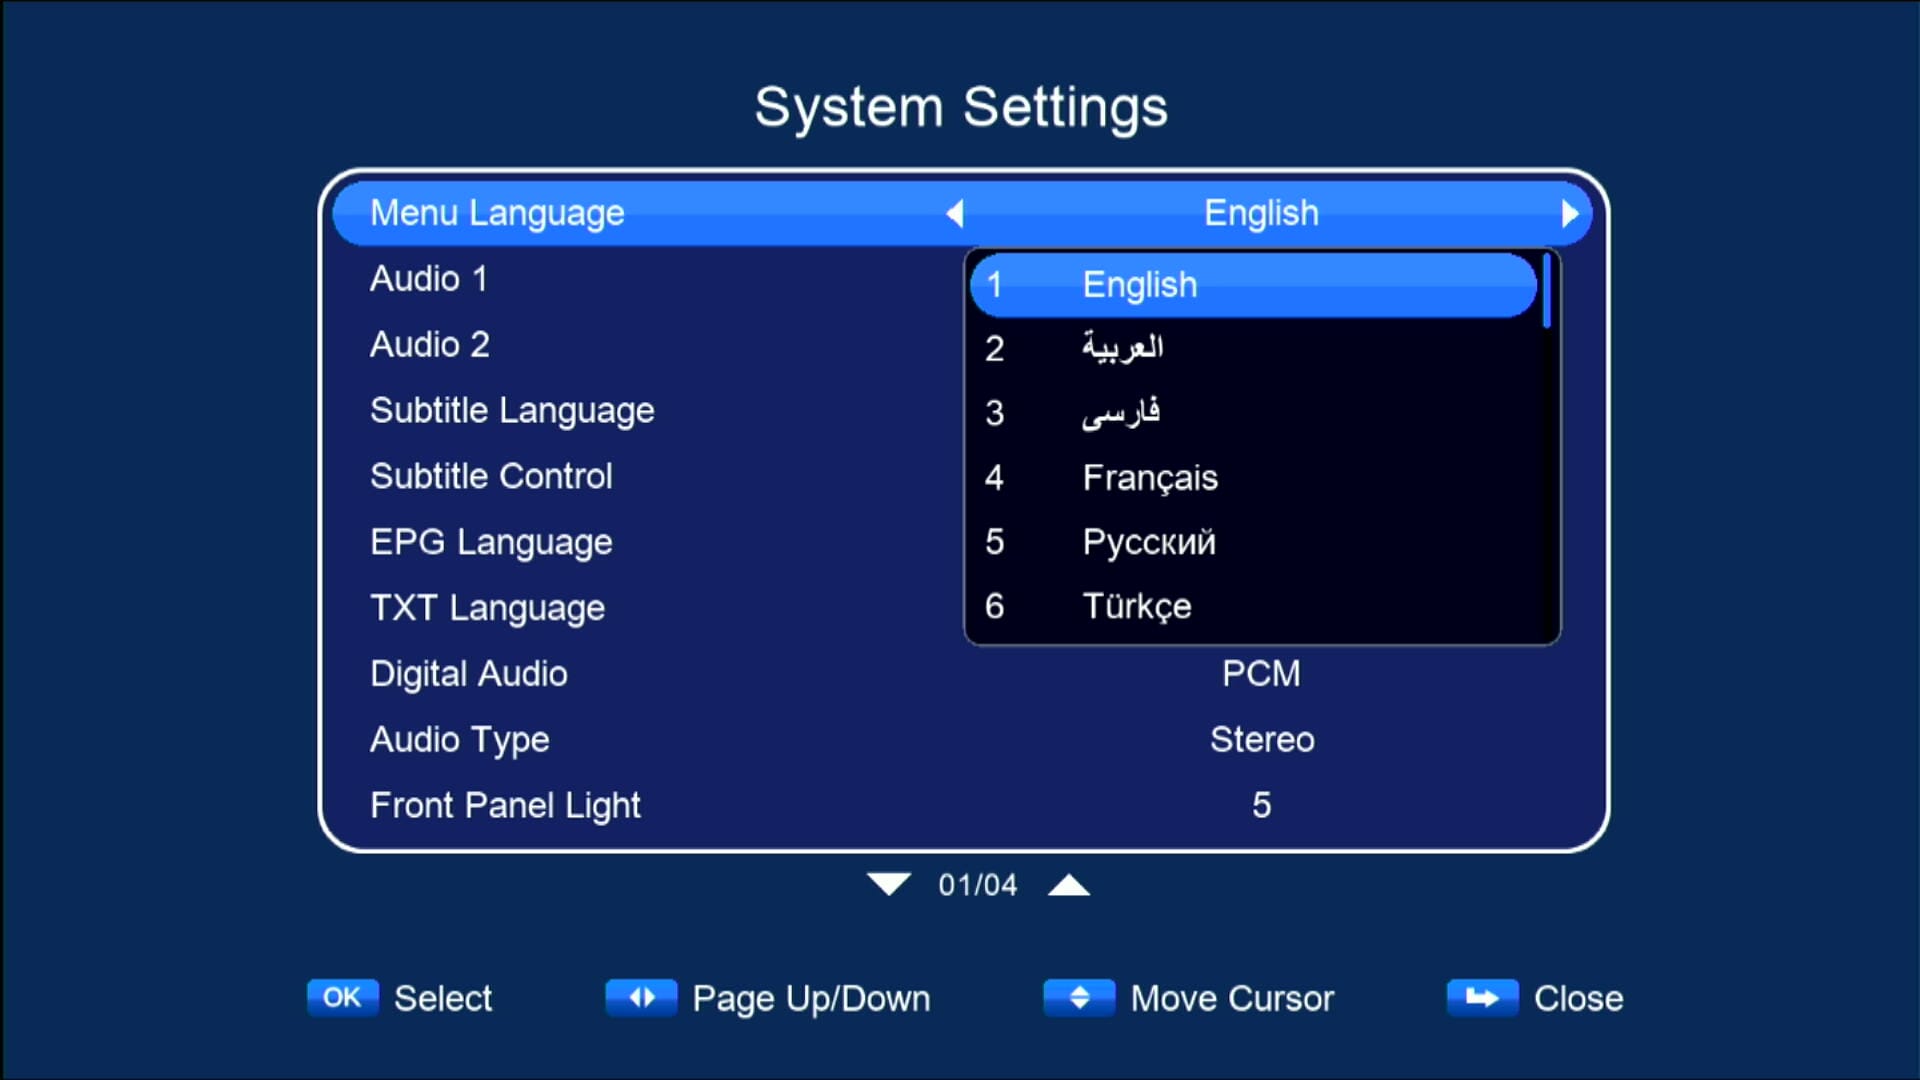Screen dimensions: 1920x1080
Task: Adjust the Front Panel Light value 5
Action: click(x=1263, y=805)
